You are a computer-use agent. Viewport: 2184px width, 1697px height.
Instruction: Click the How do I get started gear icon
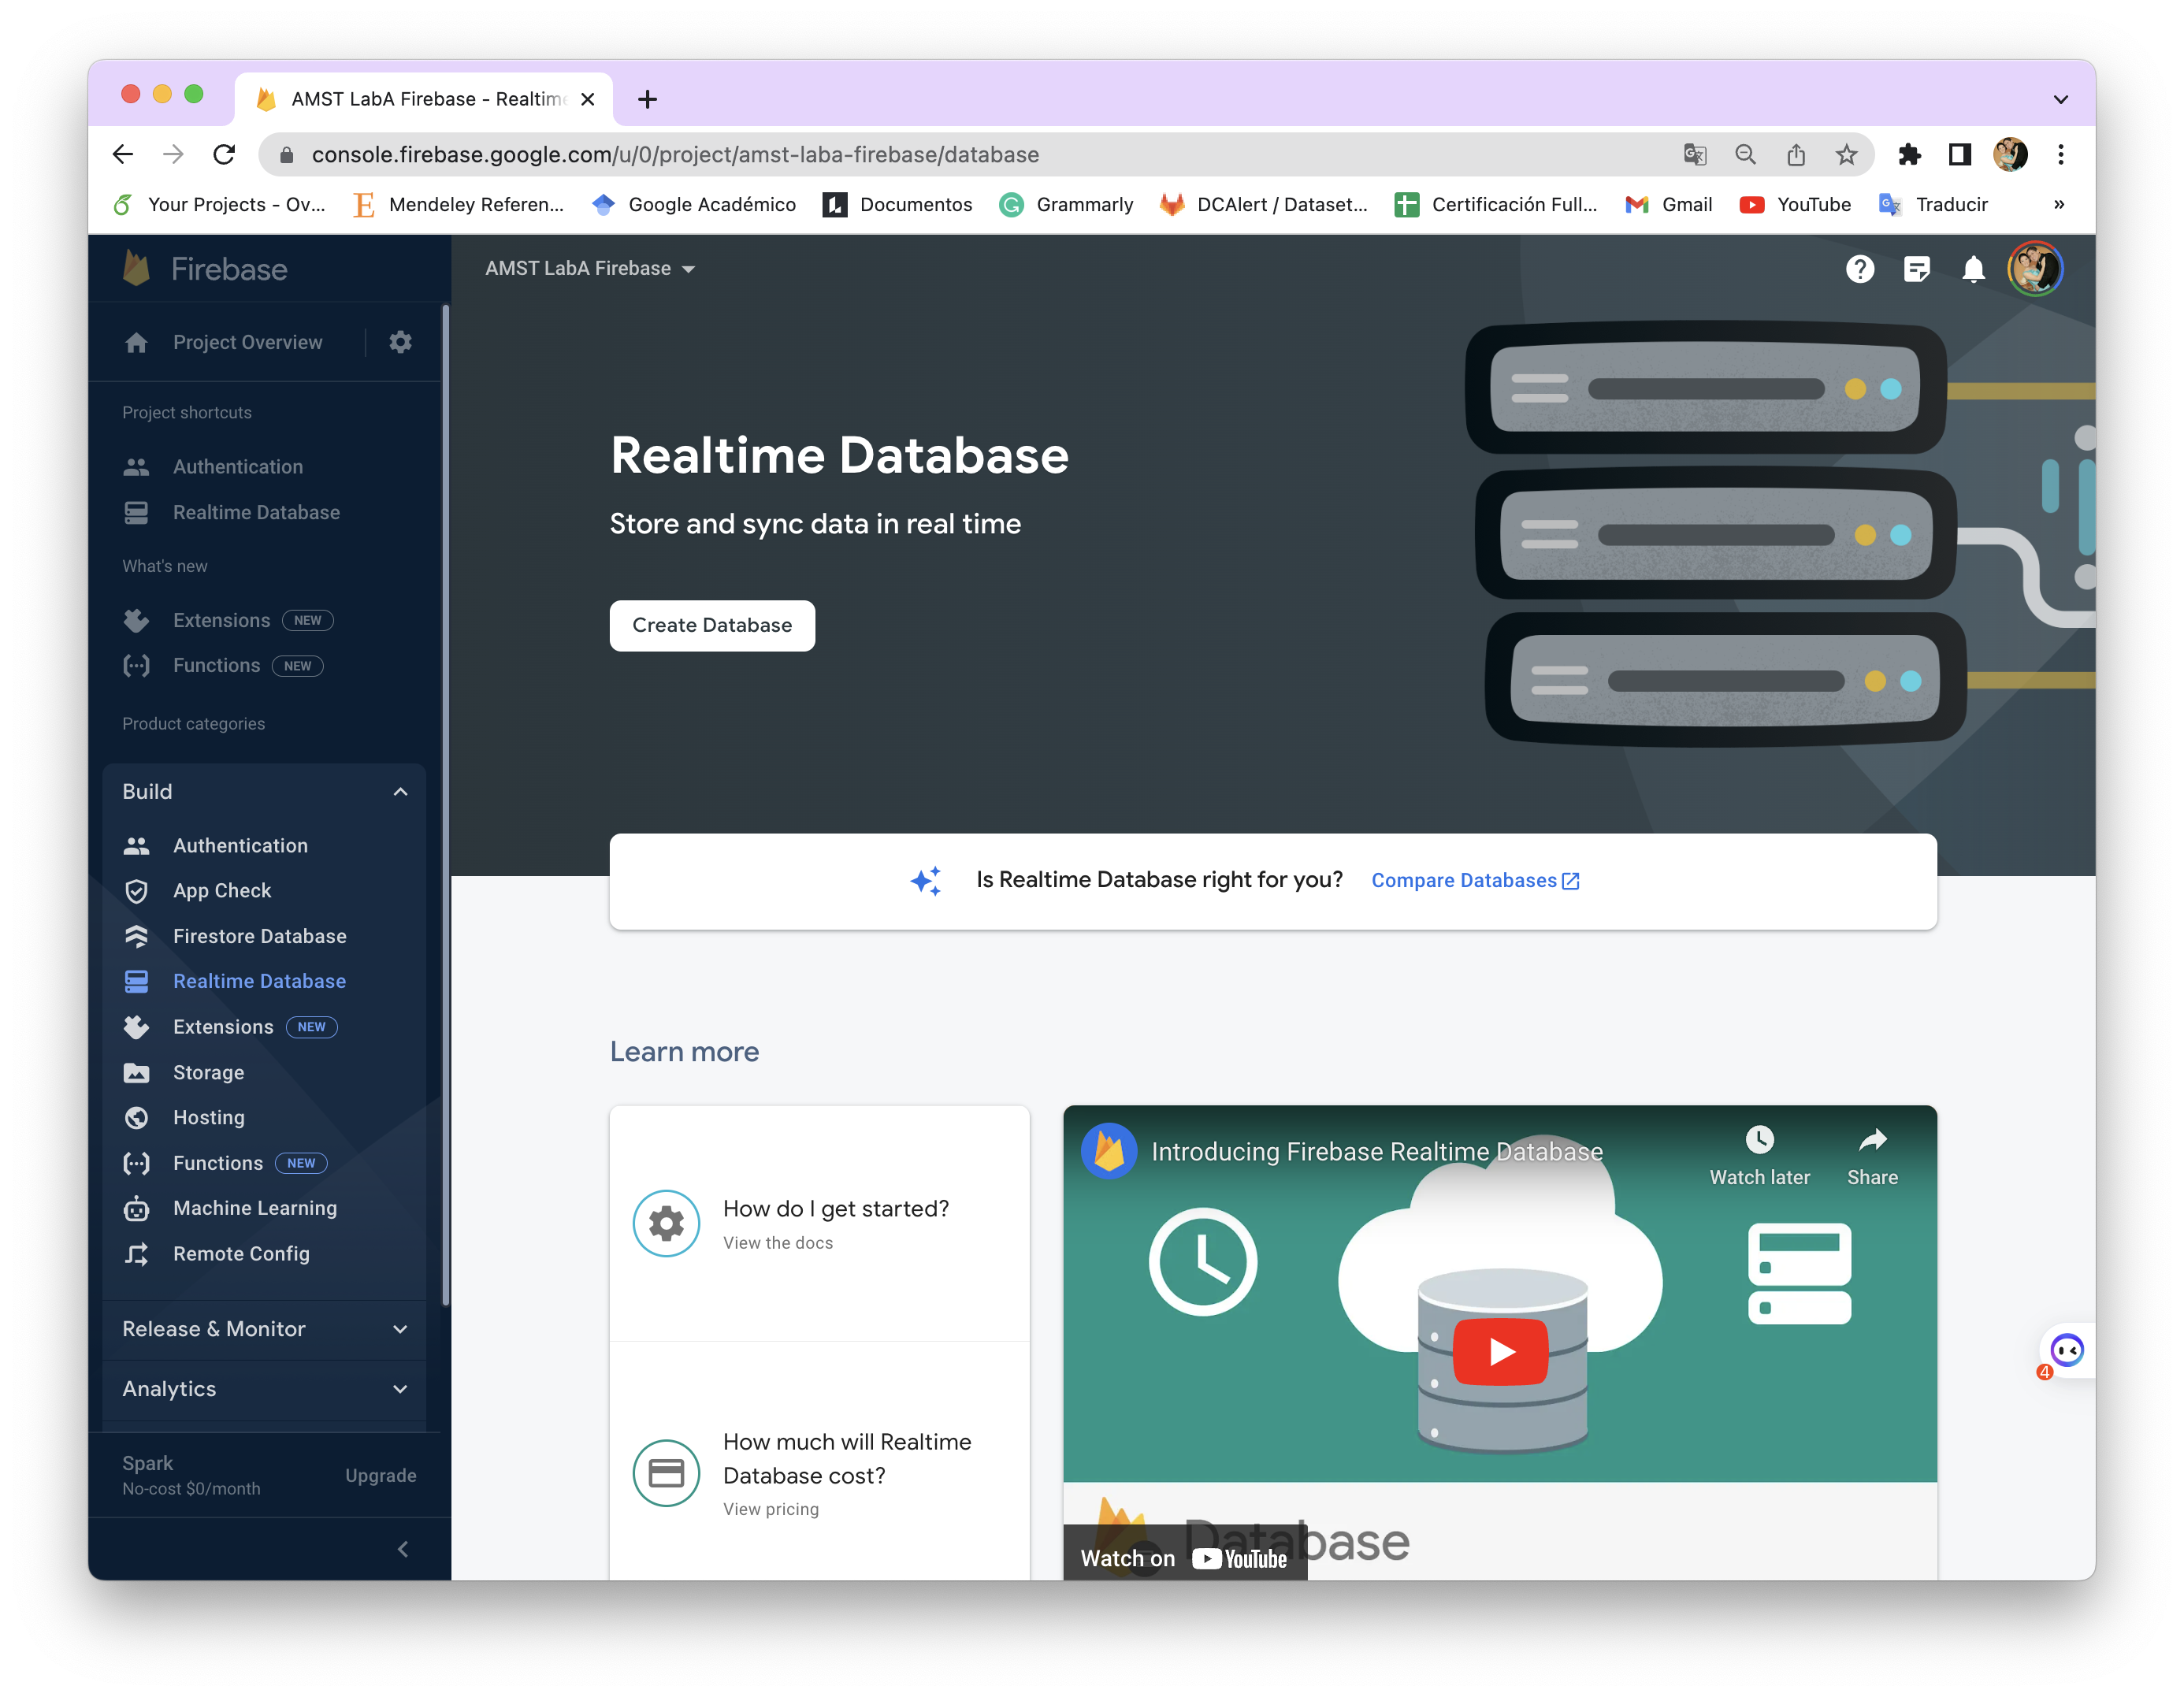tap(666, 1222)
